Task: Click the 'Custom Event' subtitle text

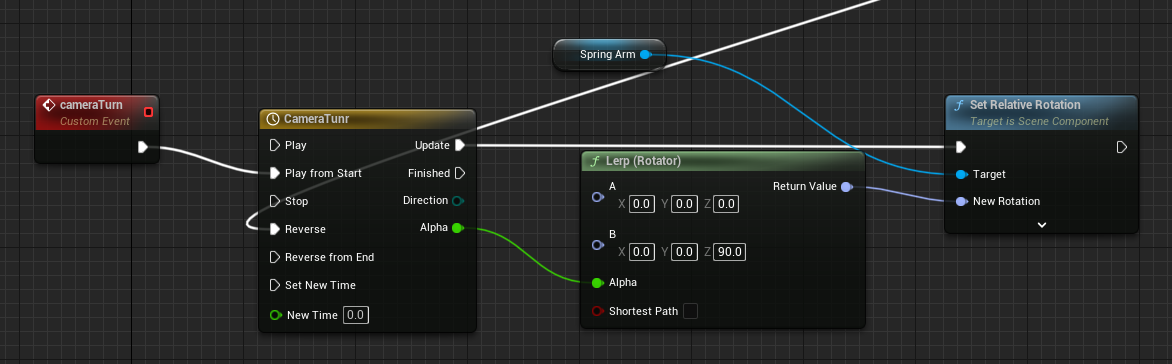Action: click(95, 121)
